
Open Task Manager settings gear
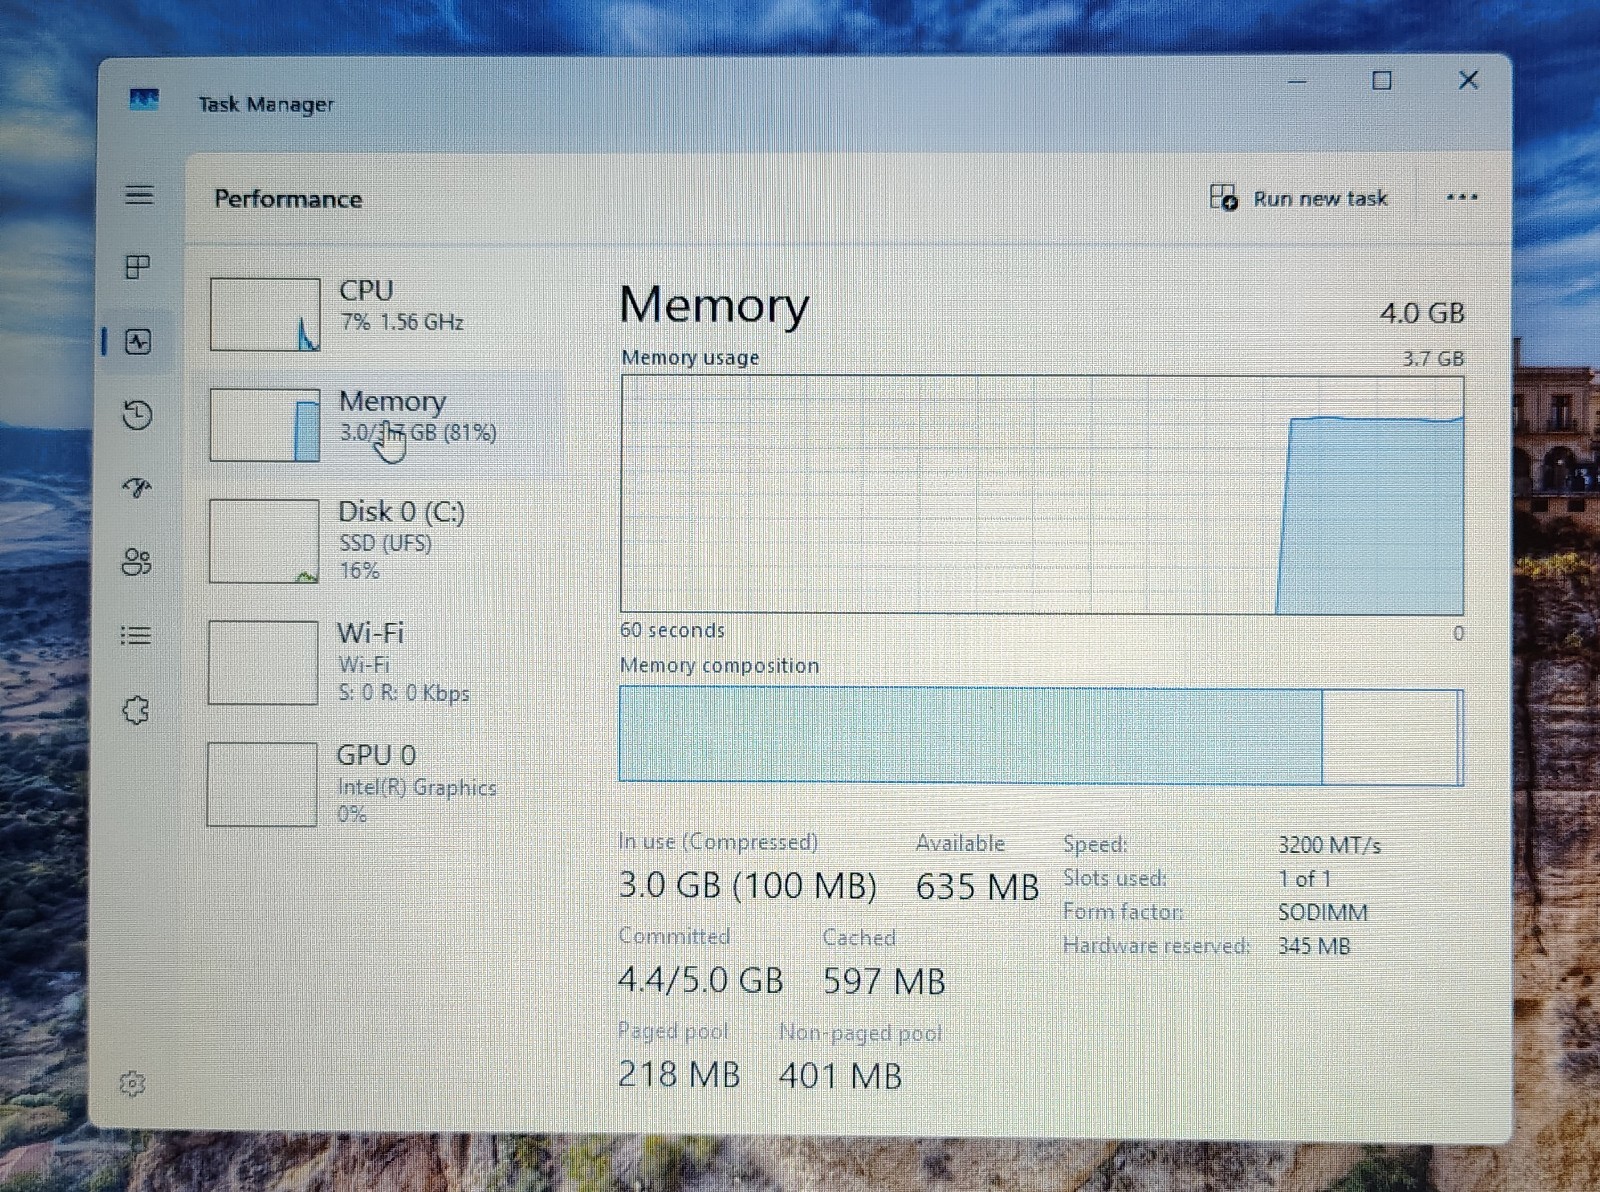pos(132,1083)
